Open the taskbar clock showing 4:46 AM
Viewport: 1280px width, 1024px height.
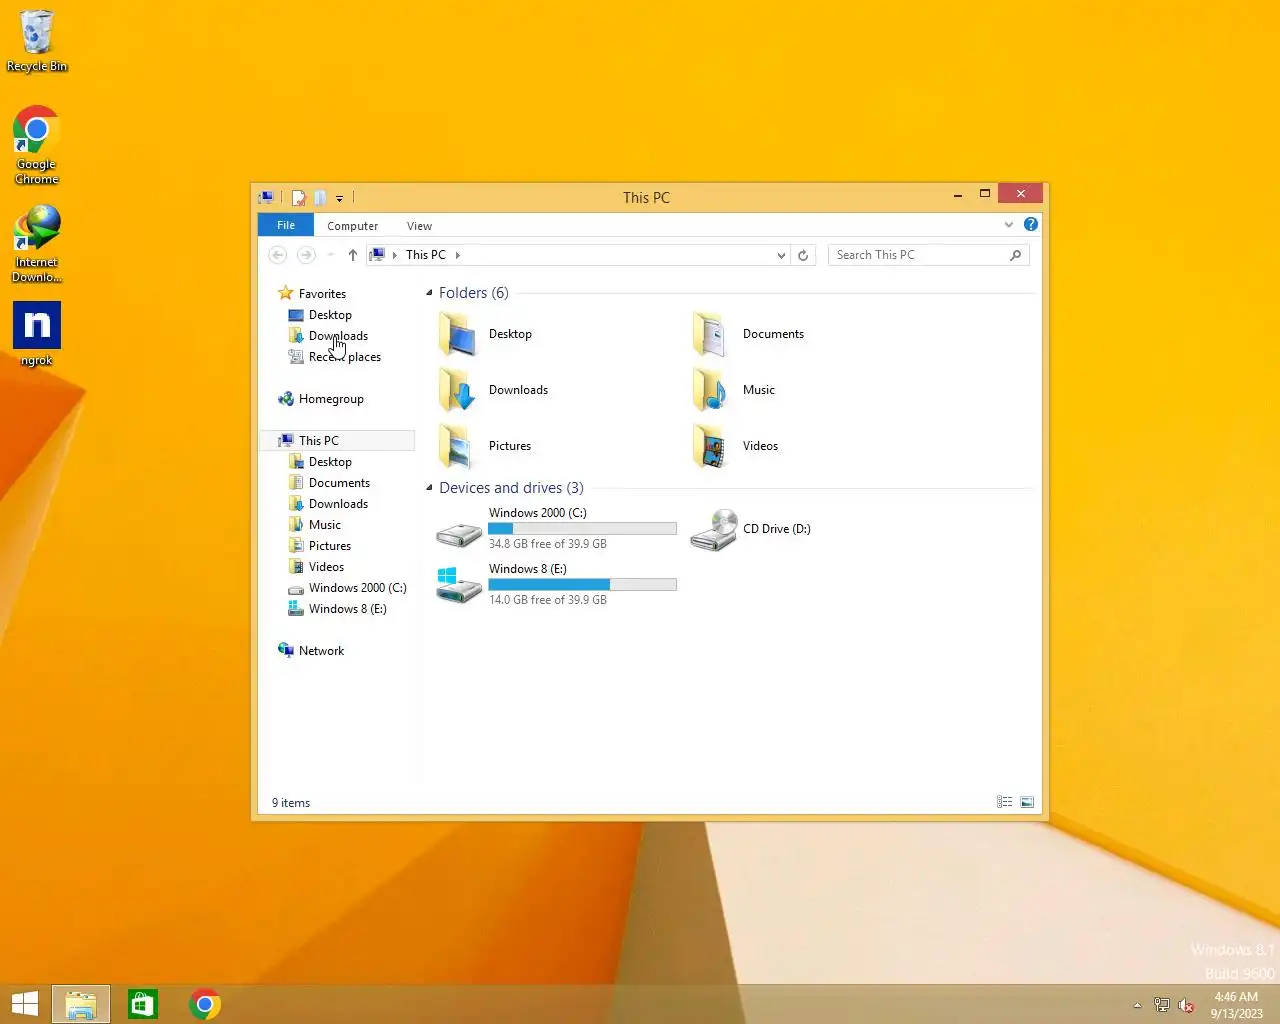(x=1236, y=1005)
